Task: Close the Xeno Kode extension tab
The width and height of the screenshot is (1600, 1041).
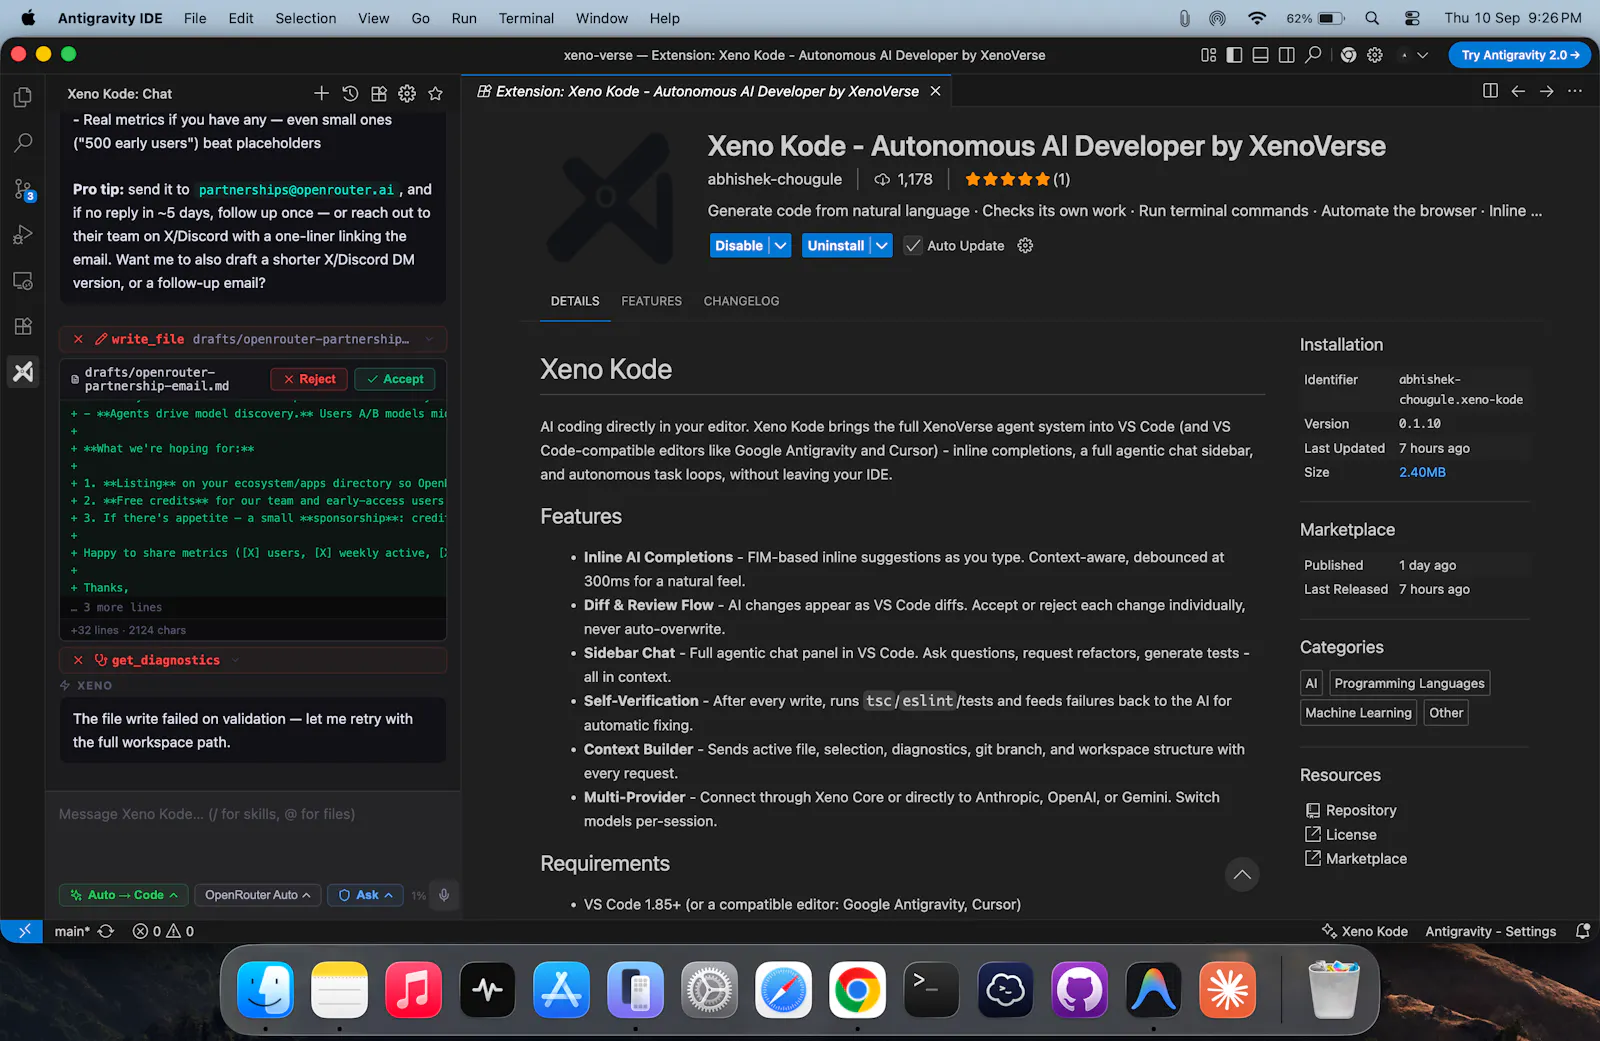Action: point(935,91)
